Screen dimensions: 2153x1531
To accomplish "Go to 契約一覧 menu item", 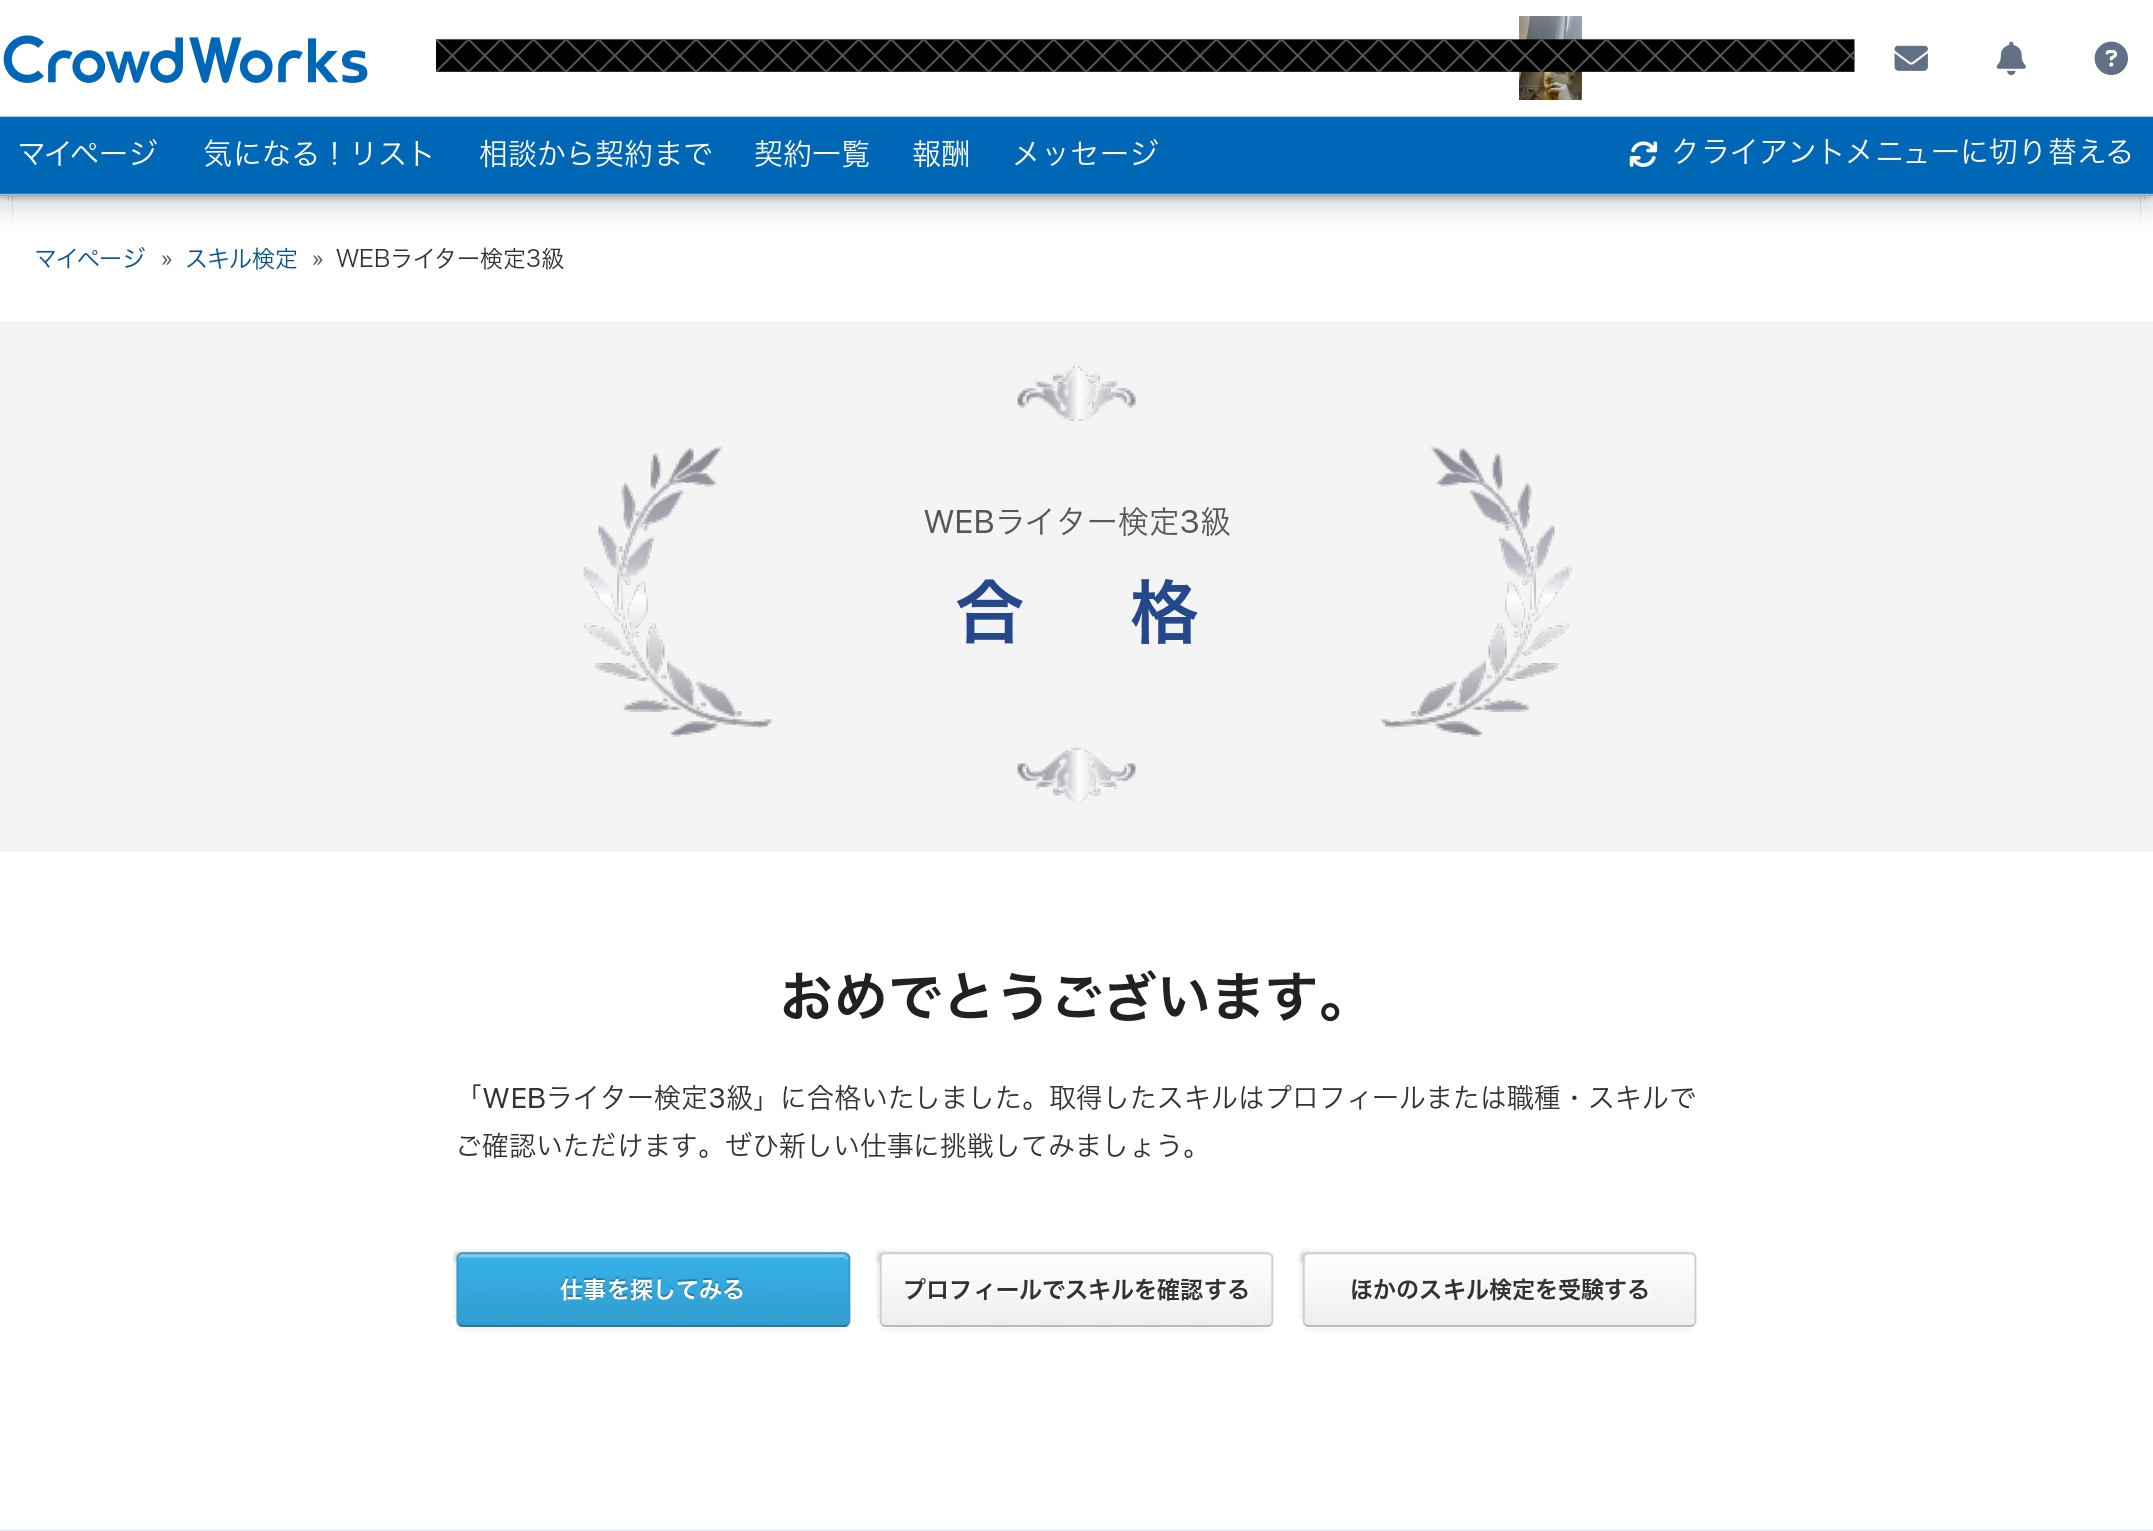I will click(811, 153).
